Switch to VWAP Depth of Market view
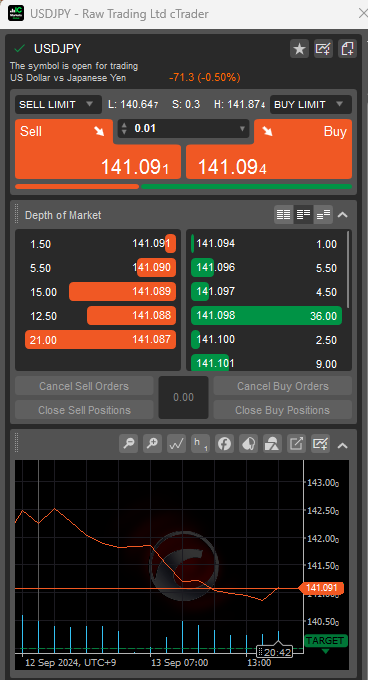The image size is (368, 680). pos(323,214)
